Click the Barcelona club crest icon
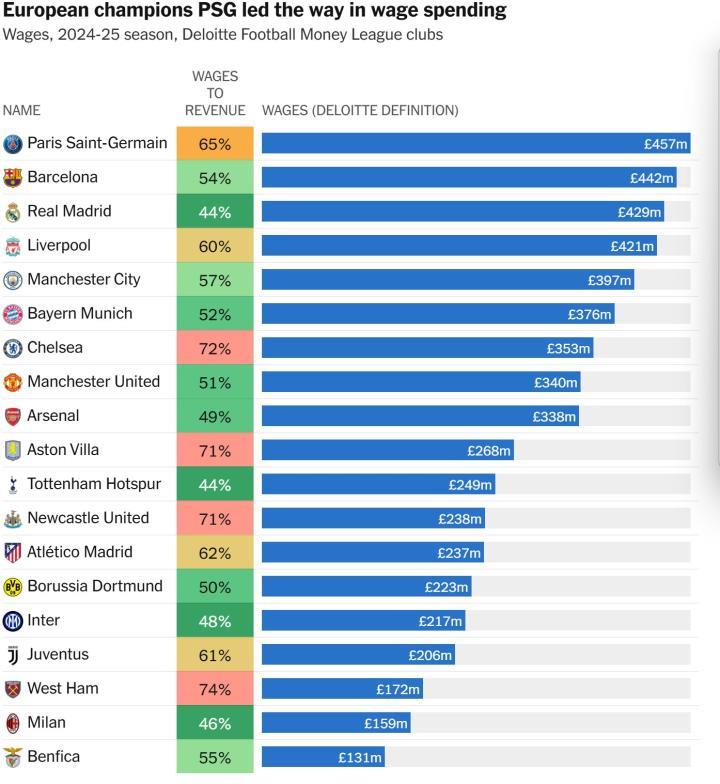 click(12, 178)
